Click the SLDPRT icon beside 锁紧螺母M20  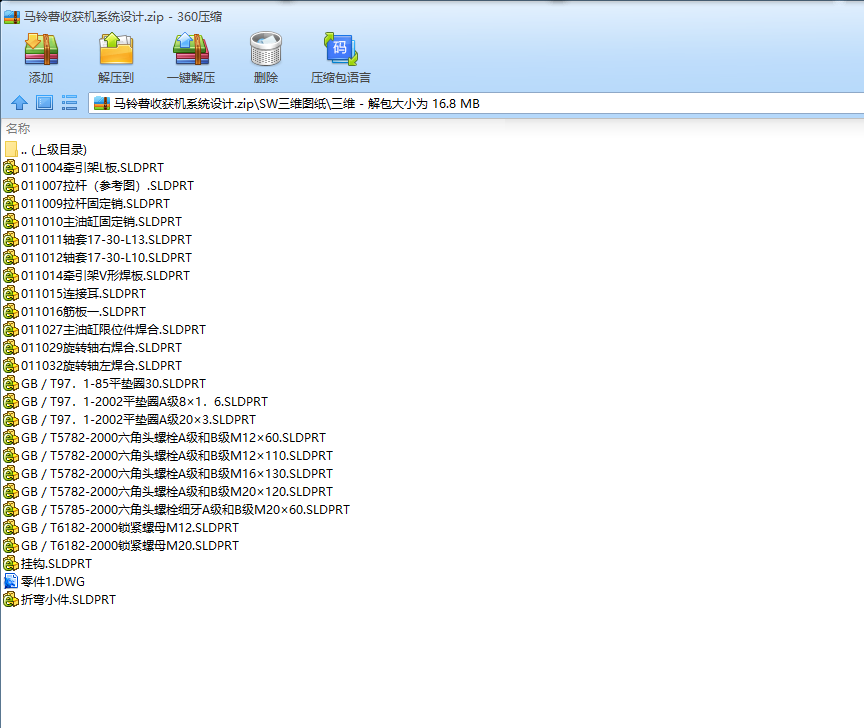point(11,546)
